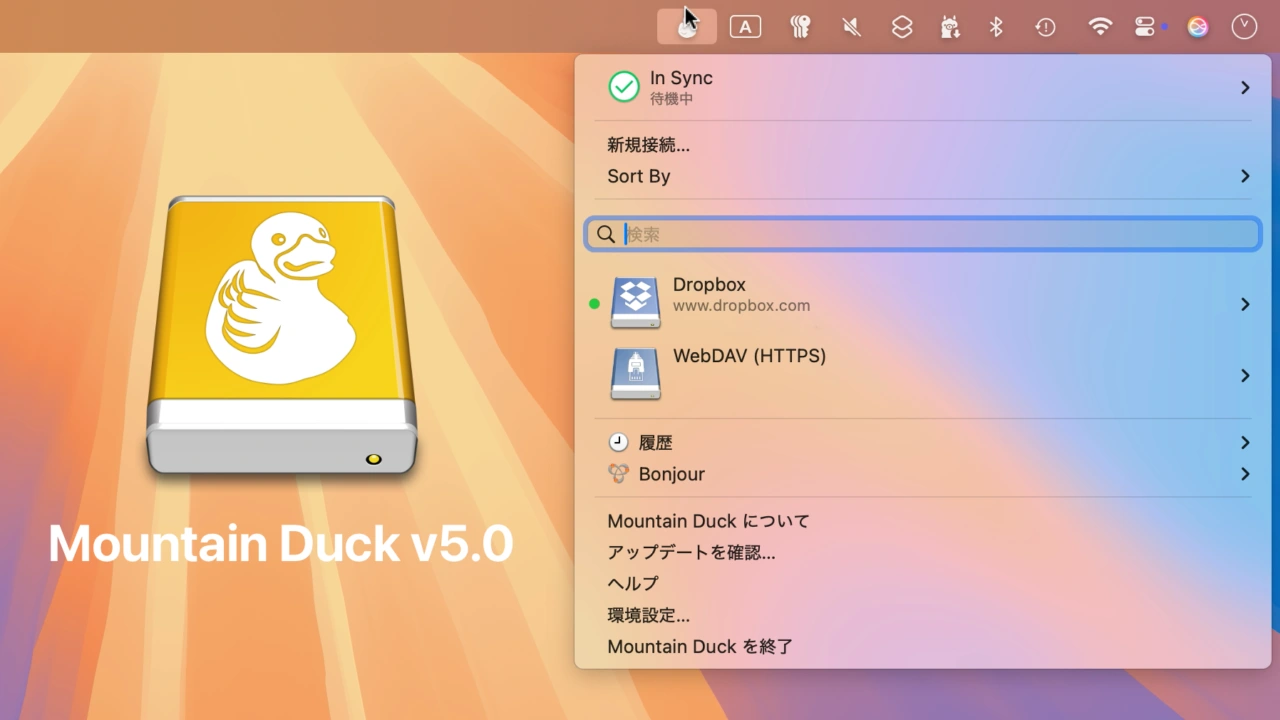Screen dimensions: 1280x720
Task: Open 環境設定... preferences
Action: tap(648, 615)
